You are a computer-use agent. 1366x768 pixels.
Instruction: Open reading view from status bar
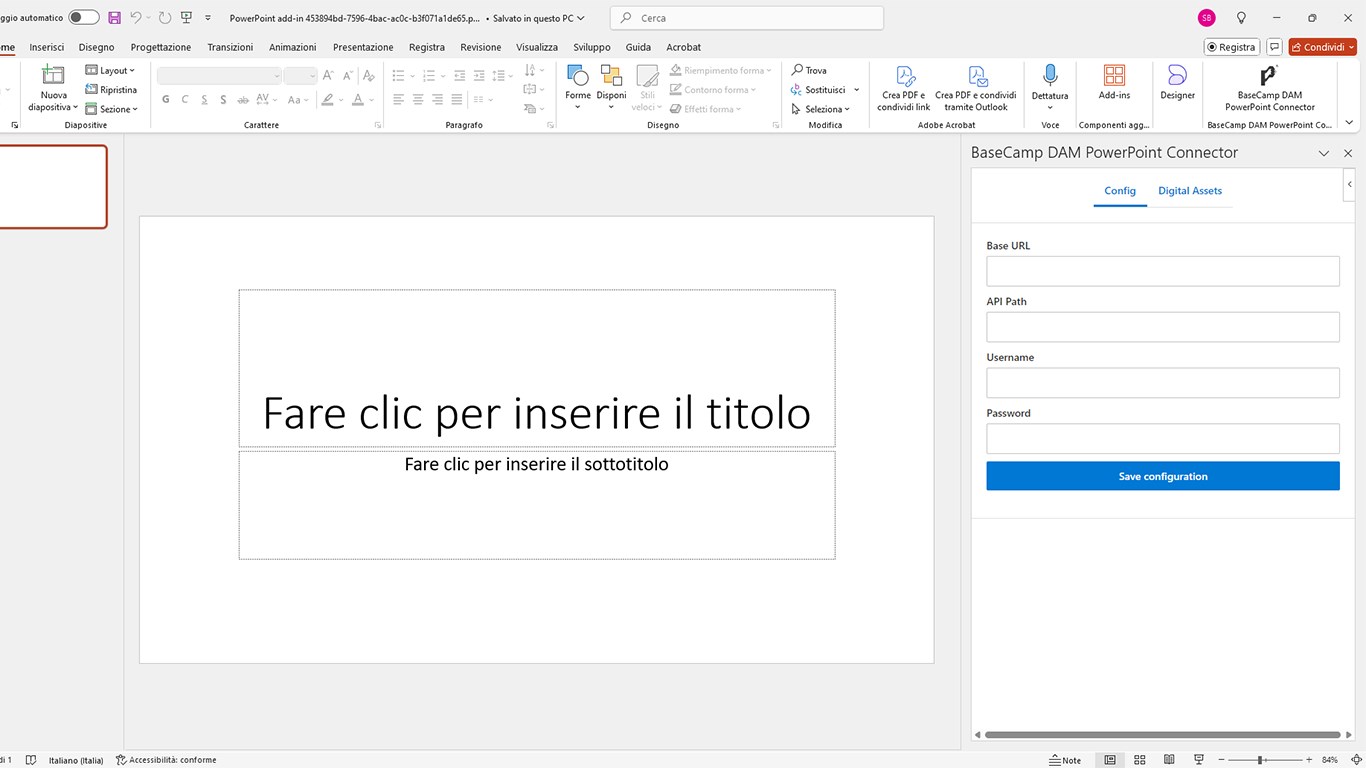[1170, 760]
